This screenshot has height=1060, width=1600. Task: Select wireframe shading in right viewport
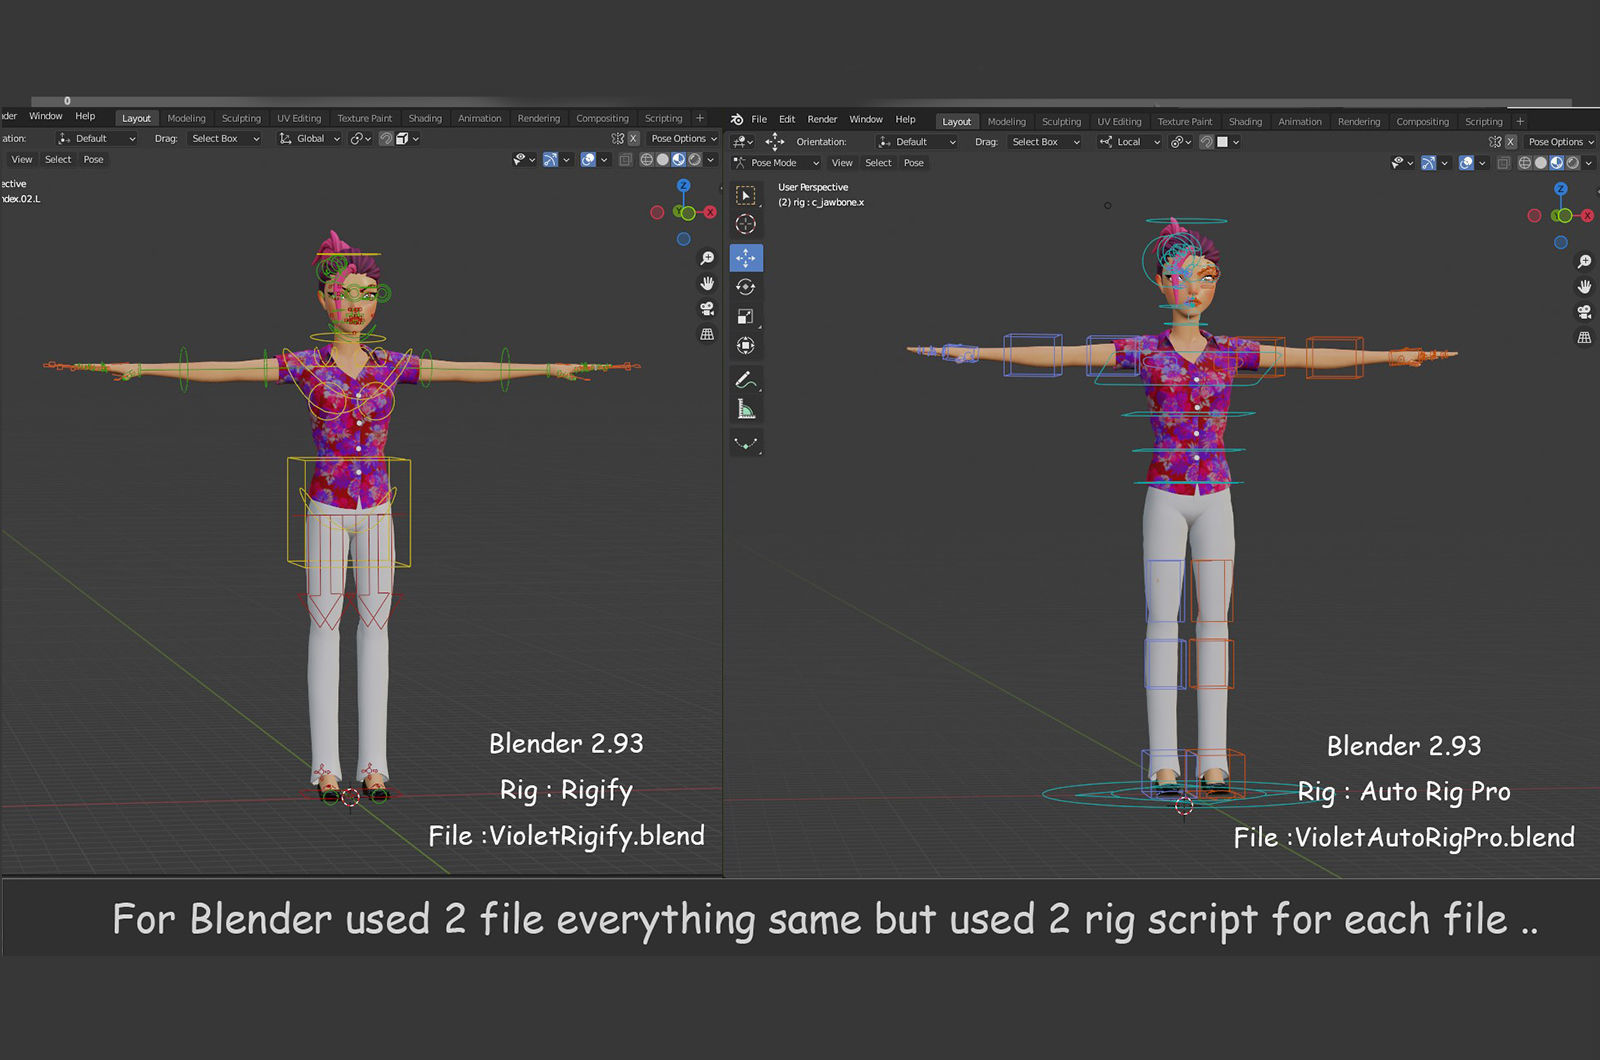tap(1525, 163)
